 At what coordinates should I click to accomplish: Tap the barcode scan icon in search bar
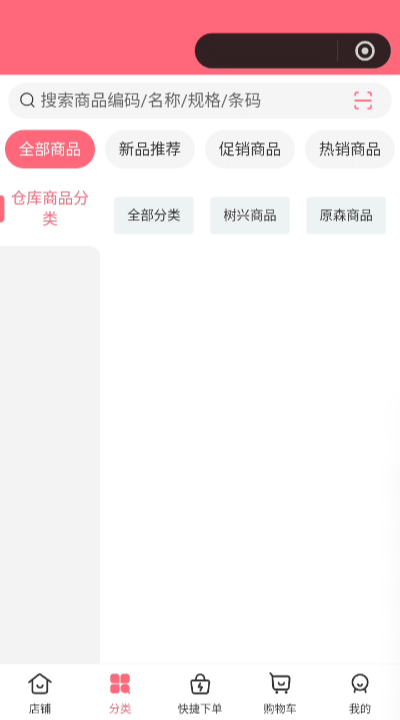pos(363,100)
